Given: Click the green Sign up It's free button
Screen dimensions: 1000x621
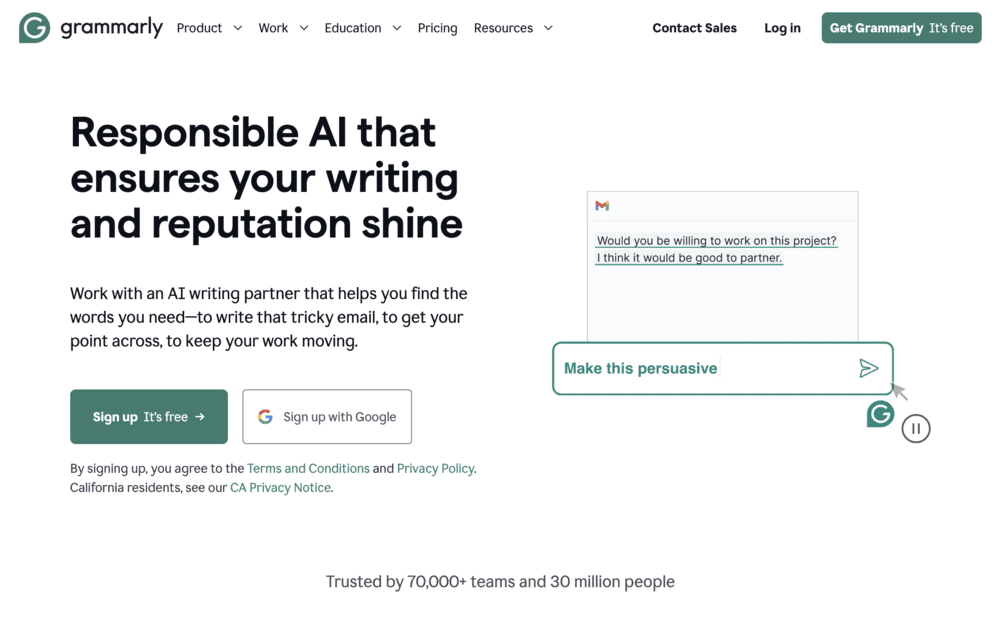Looking at the screenshot, I should [149, 417].
